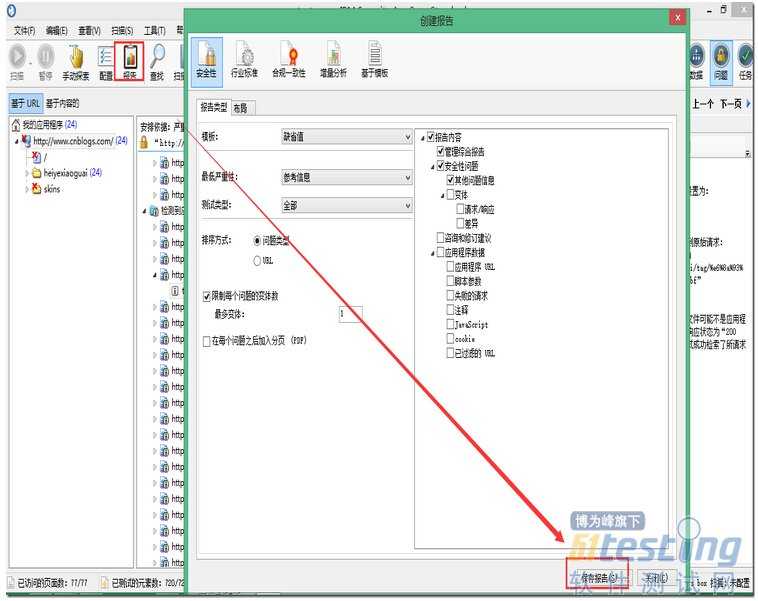Enable 在每个问题之后加入分页 (PDF) checkbox

pyautogui.click(x=207, y=341)
